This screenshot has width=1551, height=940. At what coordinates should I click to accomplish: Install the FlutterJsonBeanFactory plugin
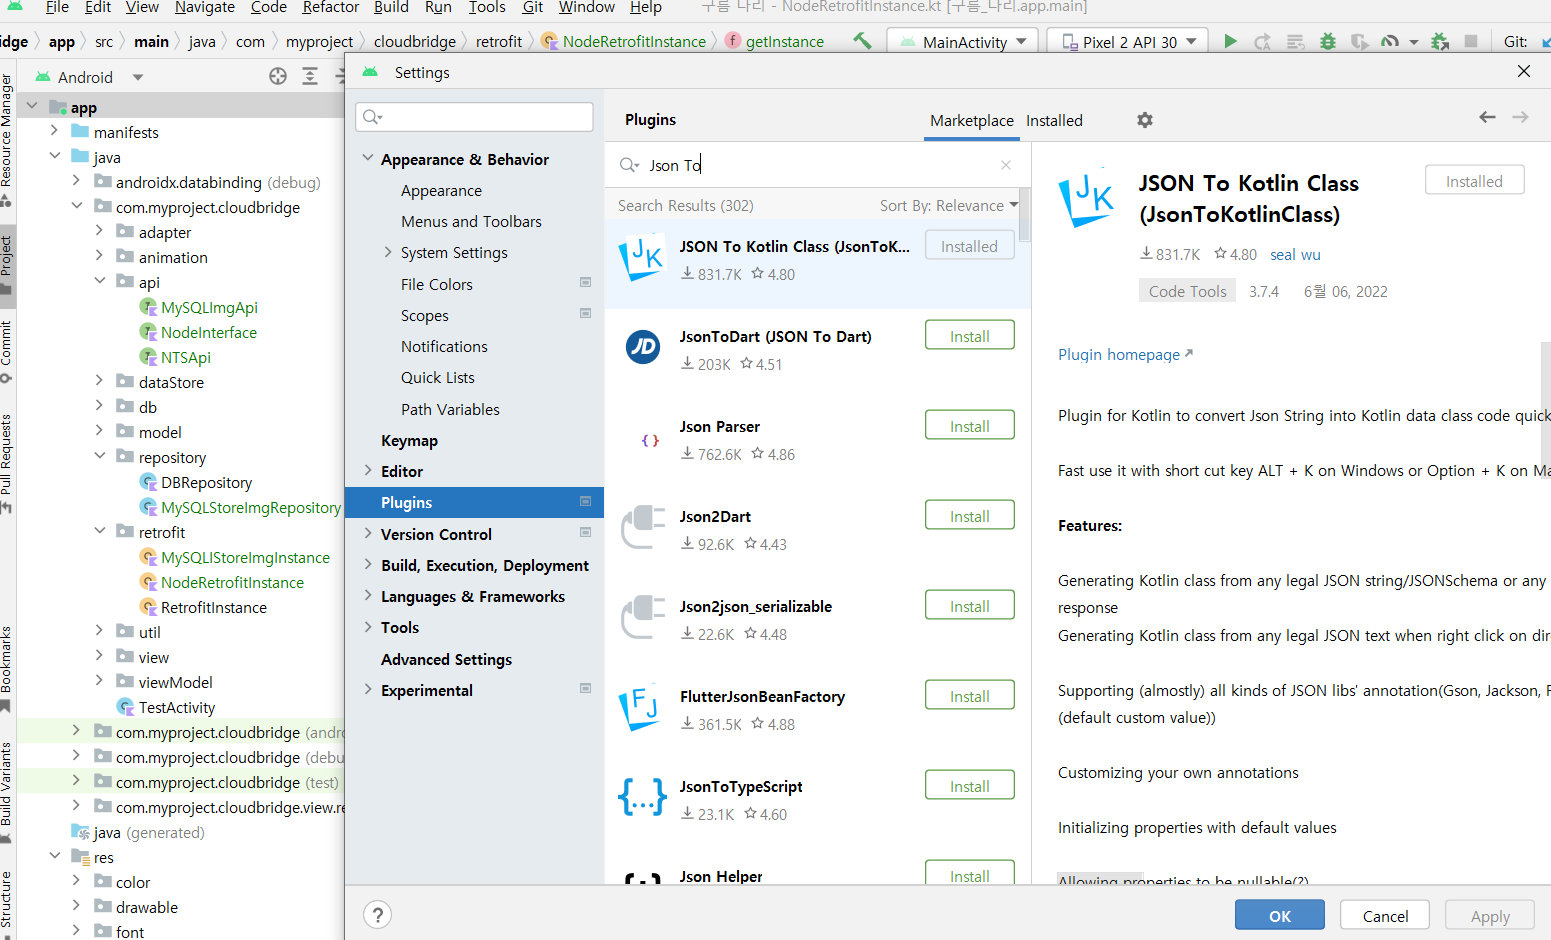click(969, 696)
